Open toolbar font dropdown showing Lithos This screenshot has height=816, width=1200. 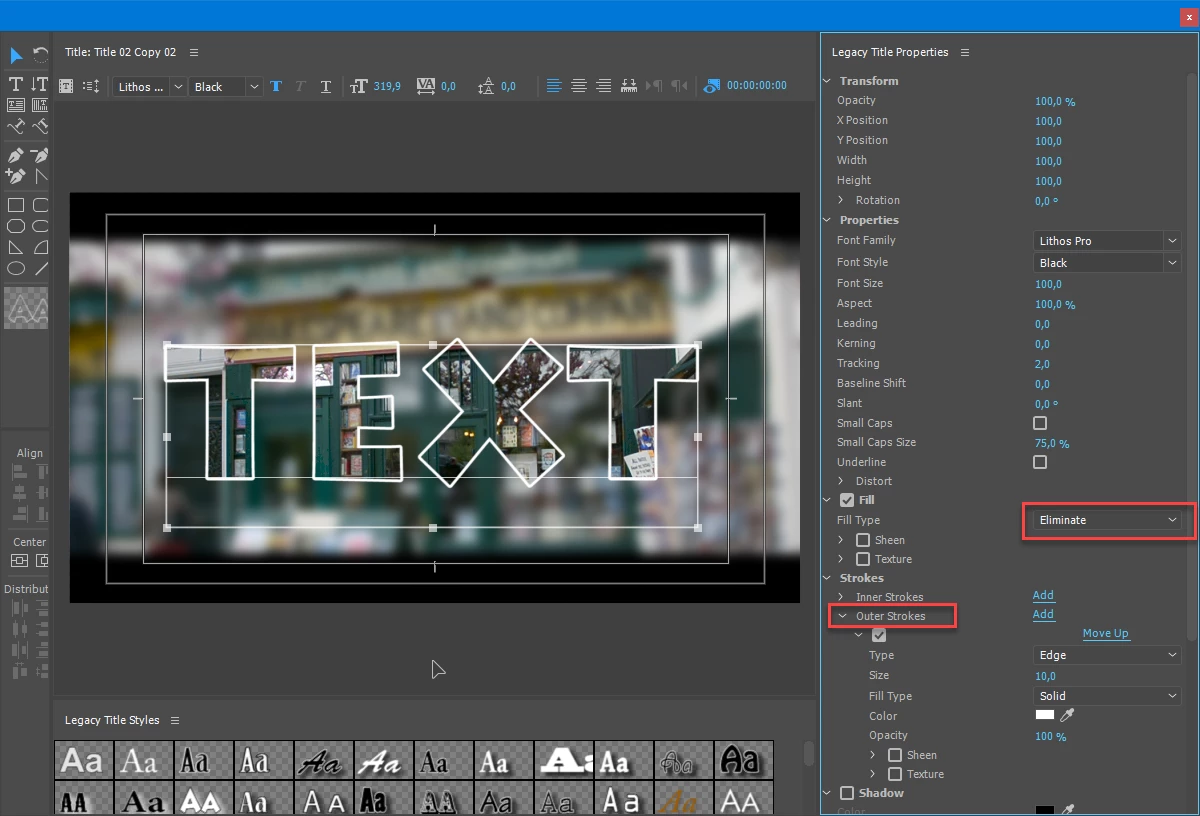150,87
